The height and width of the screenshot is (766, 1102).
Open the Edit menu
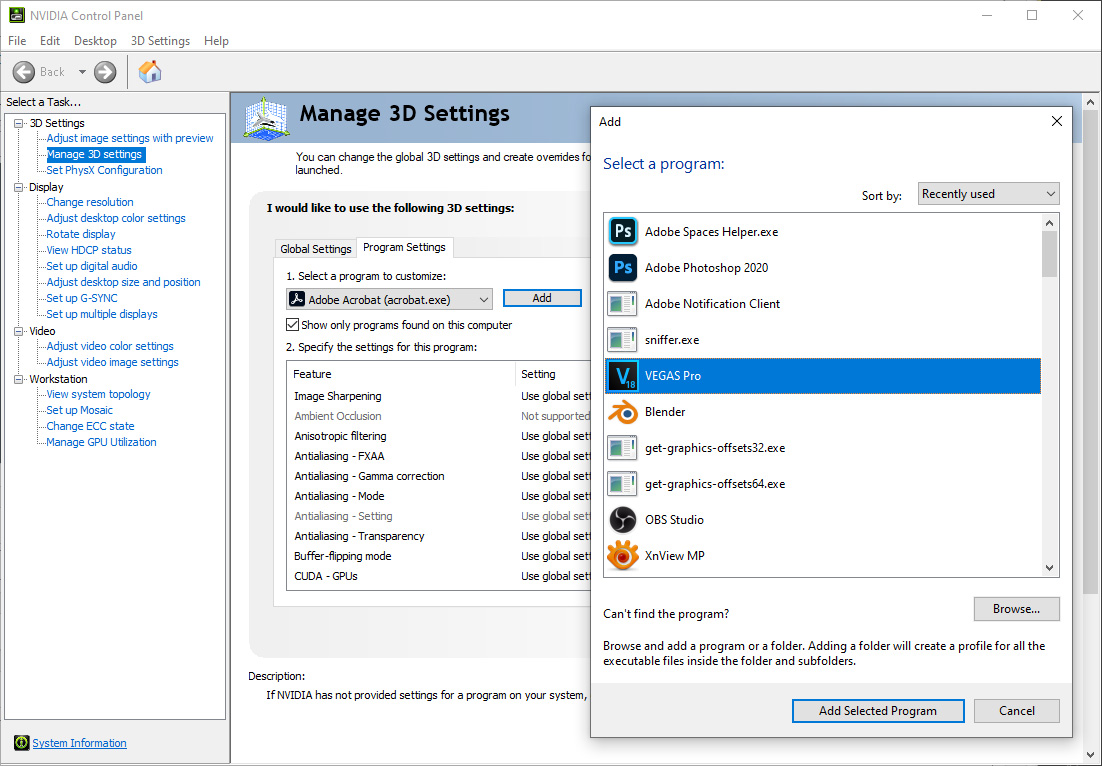(x=50, y=41)
